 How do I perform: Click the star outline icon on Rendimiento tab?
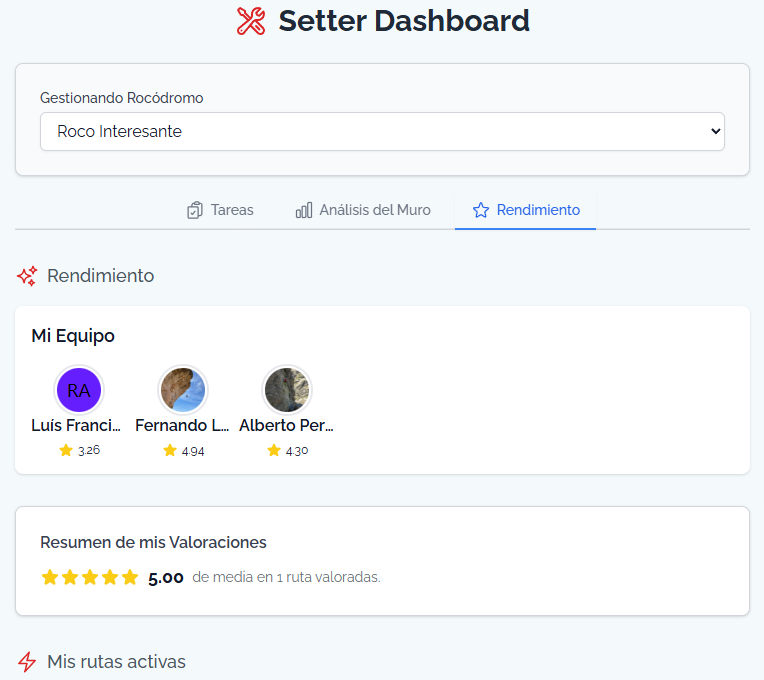pos(481,210)
